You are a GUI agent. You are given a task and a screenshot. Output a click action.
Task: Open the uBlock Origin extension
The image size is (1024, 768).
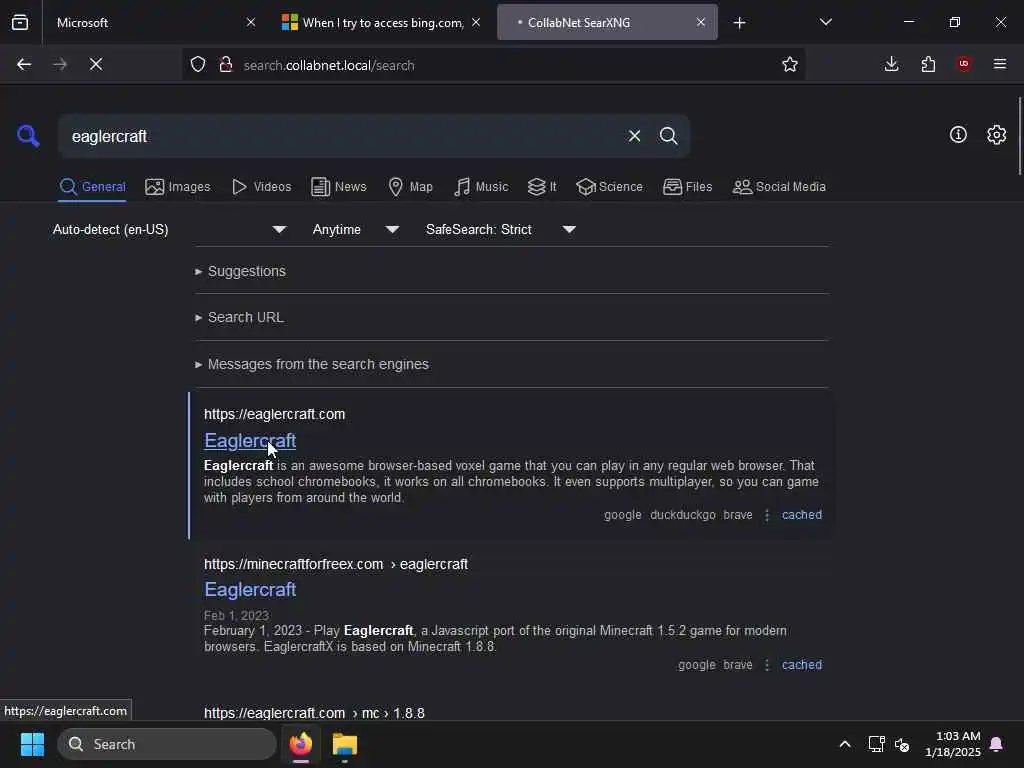[x=964, y=64]
